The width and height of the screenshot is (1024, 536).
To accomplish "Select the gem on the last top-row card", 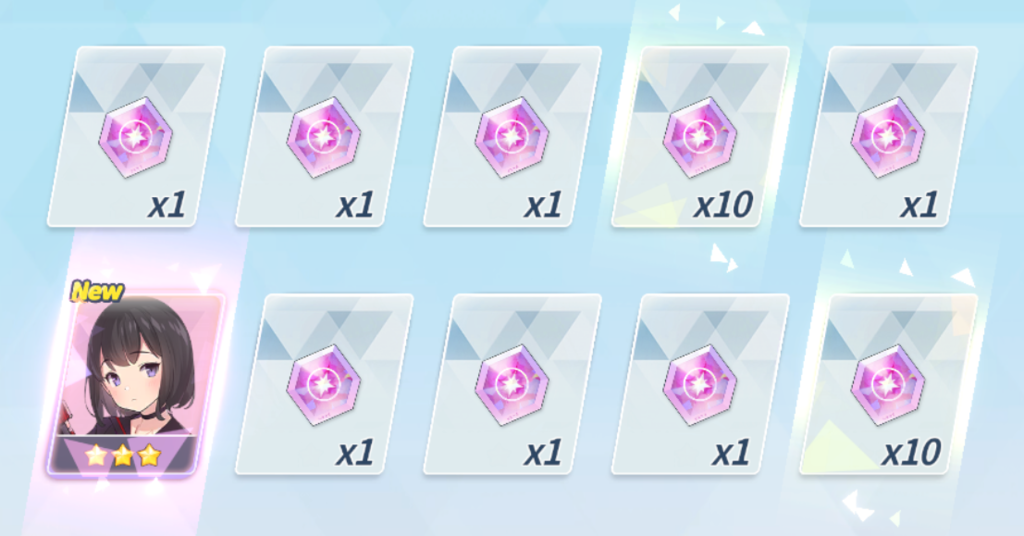I will [888, 137].
